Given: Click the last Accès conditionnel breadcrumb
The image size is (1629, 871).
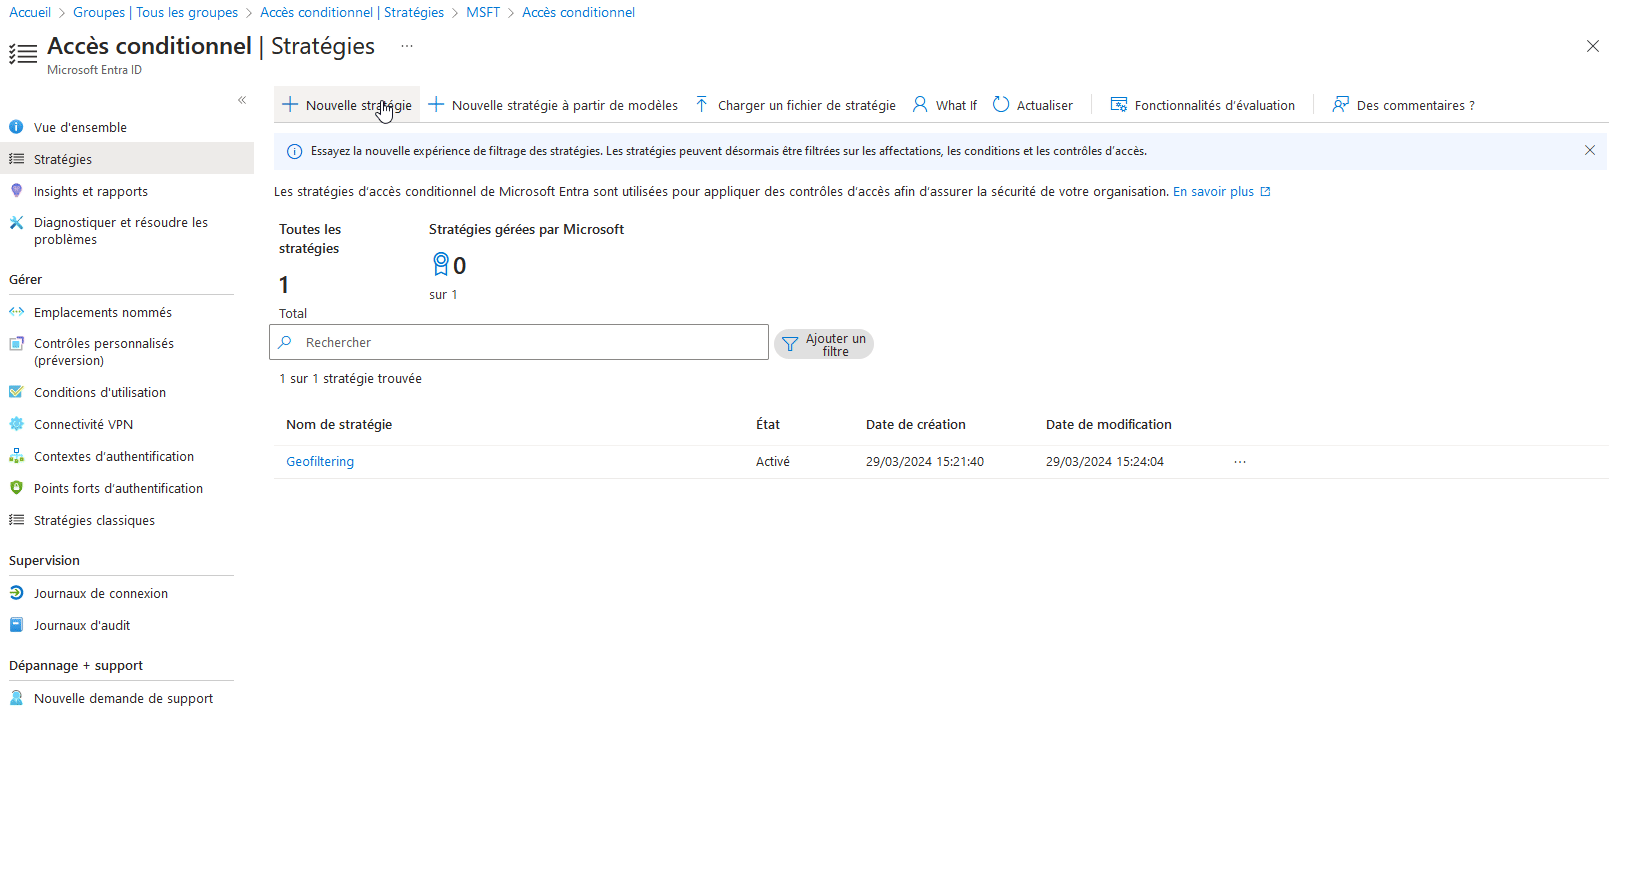Looking at the screenshot, I should point(578,12).
